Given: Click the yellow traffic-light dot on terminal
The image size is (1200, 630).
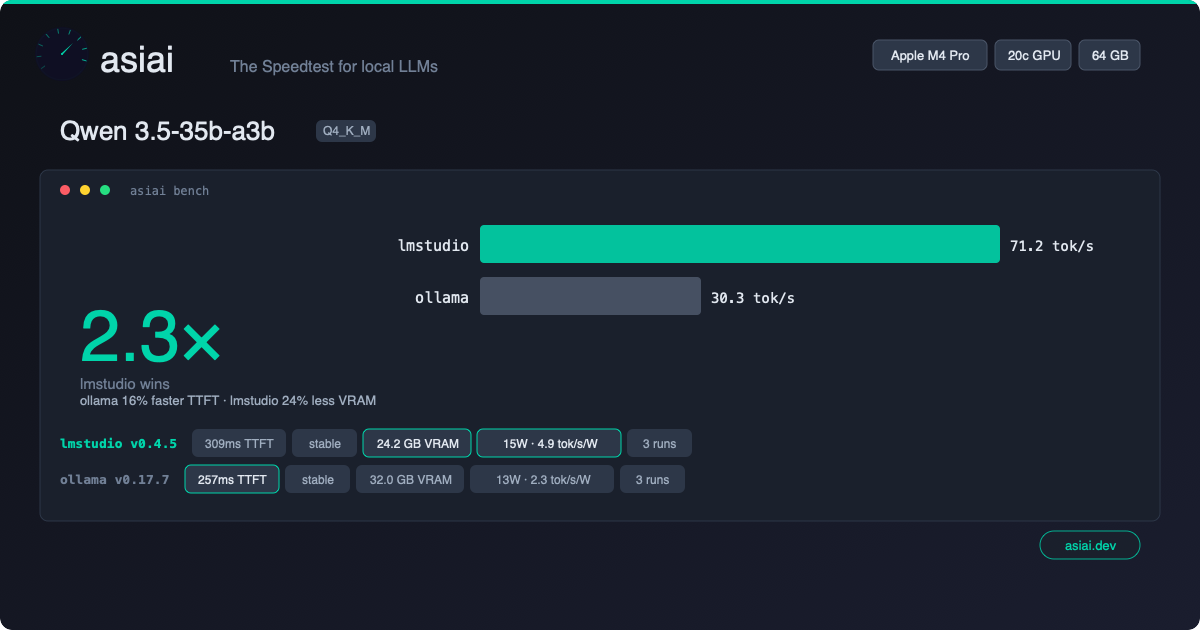Looking at the screenshot, I should [83, 189].
